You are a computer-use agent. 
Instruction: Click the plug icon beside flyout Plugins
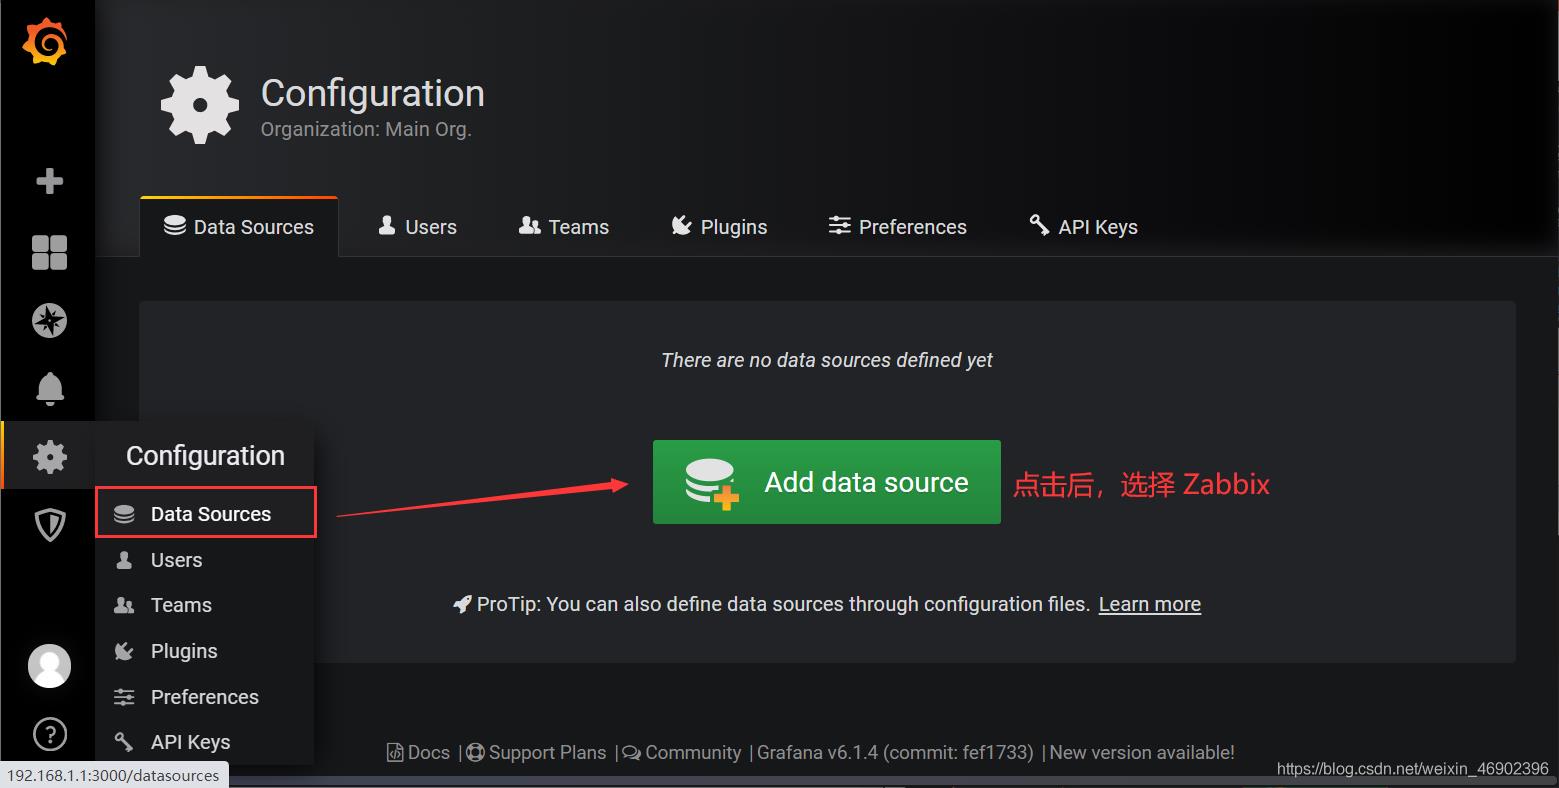(124, 651)
